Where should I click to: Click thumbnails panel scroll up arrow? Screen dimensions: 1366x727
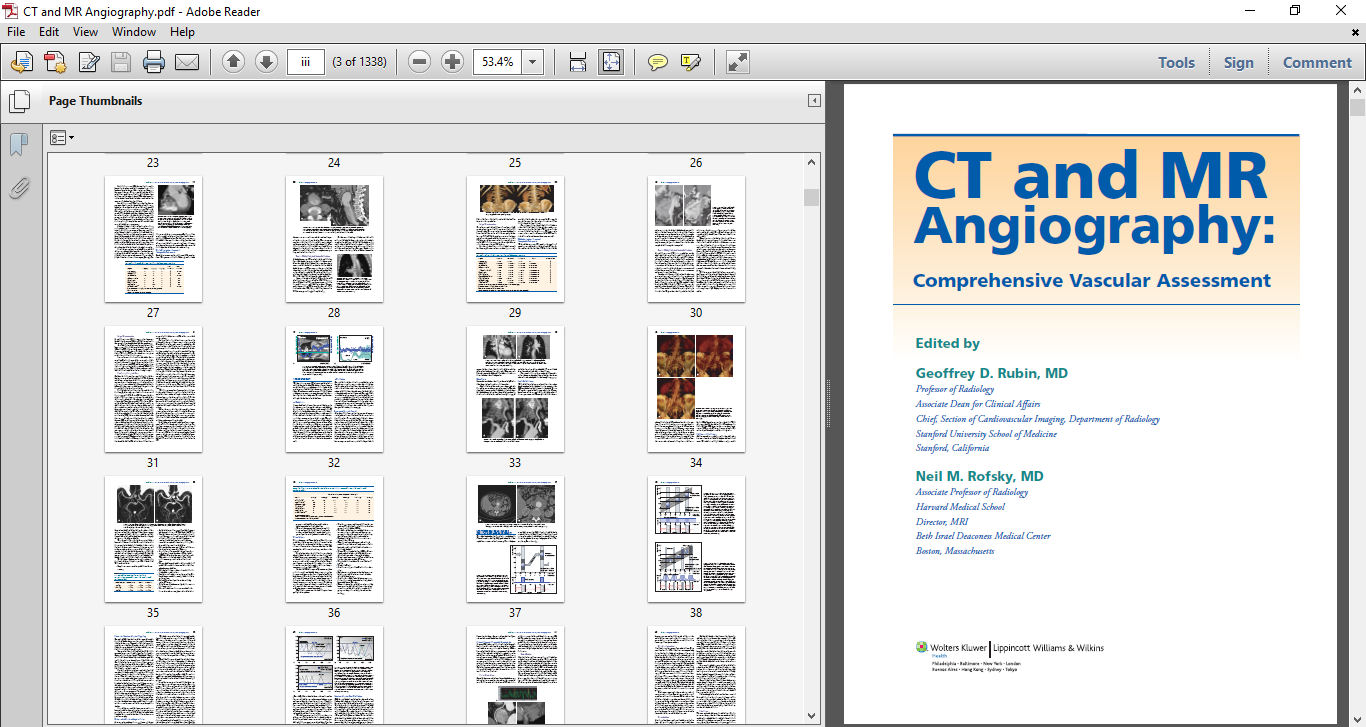(x=811, y=162)
